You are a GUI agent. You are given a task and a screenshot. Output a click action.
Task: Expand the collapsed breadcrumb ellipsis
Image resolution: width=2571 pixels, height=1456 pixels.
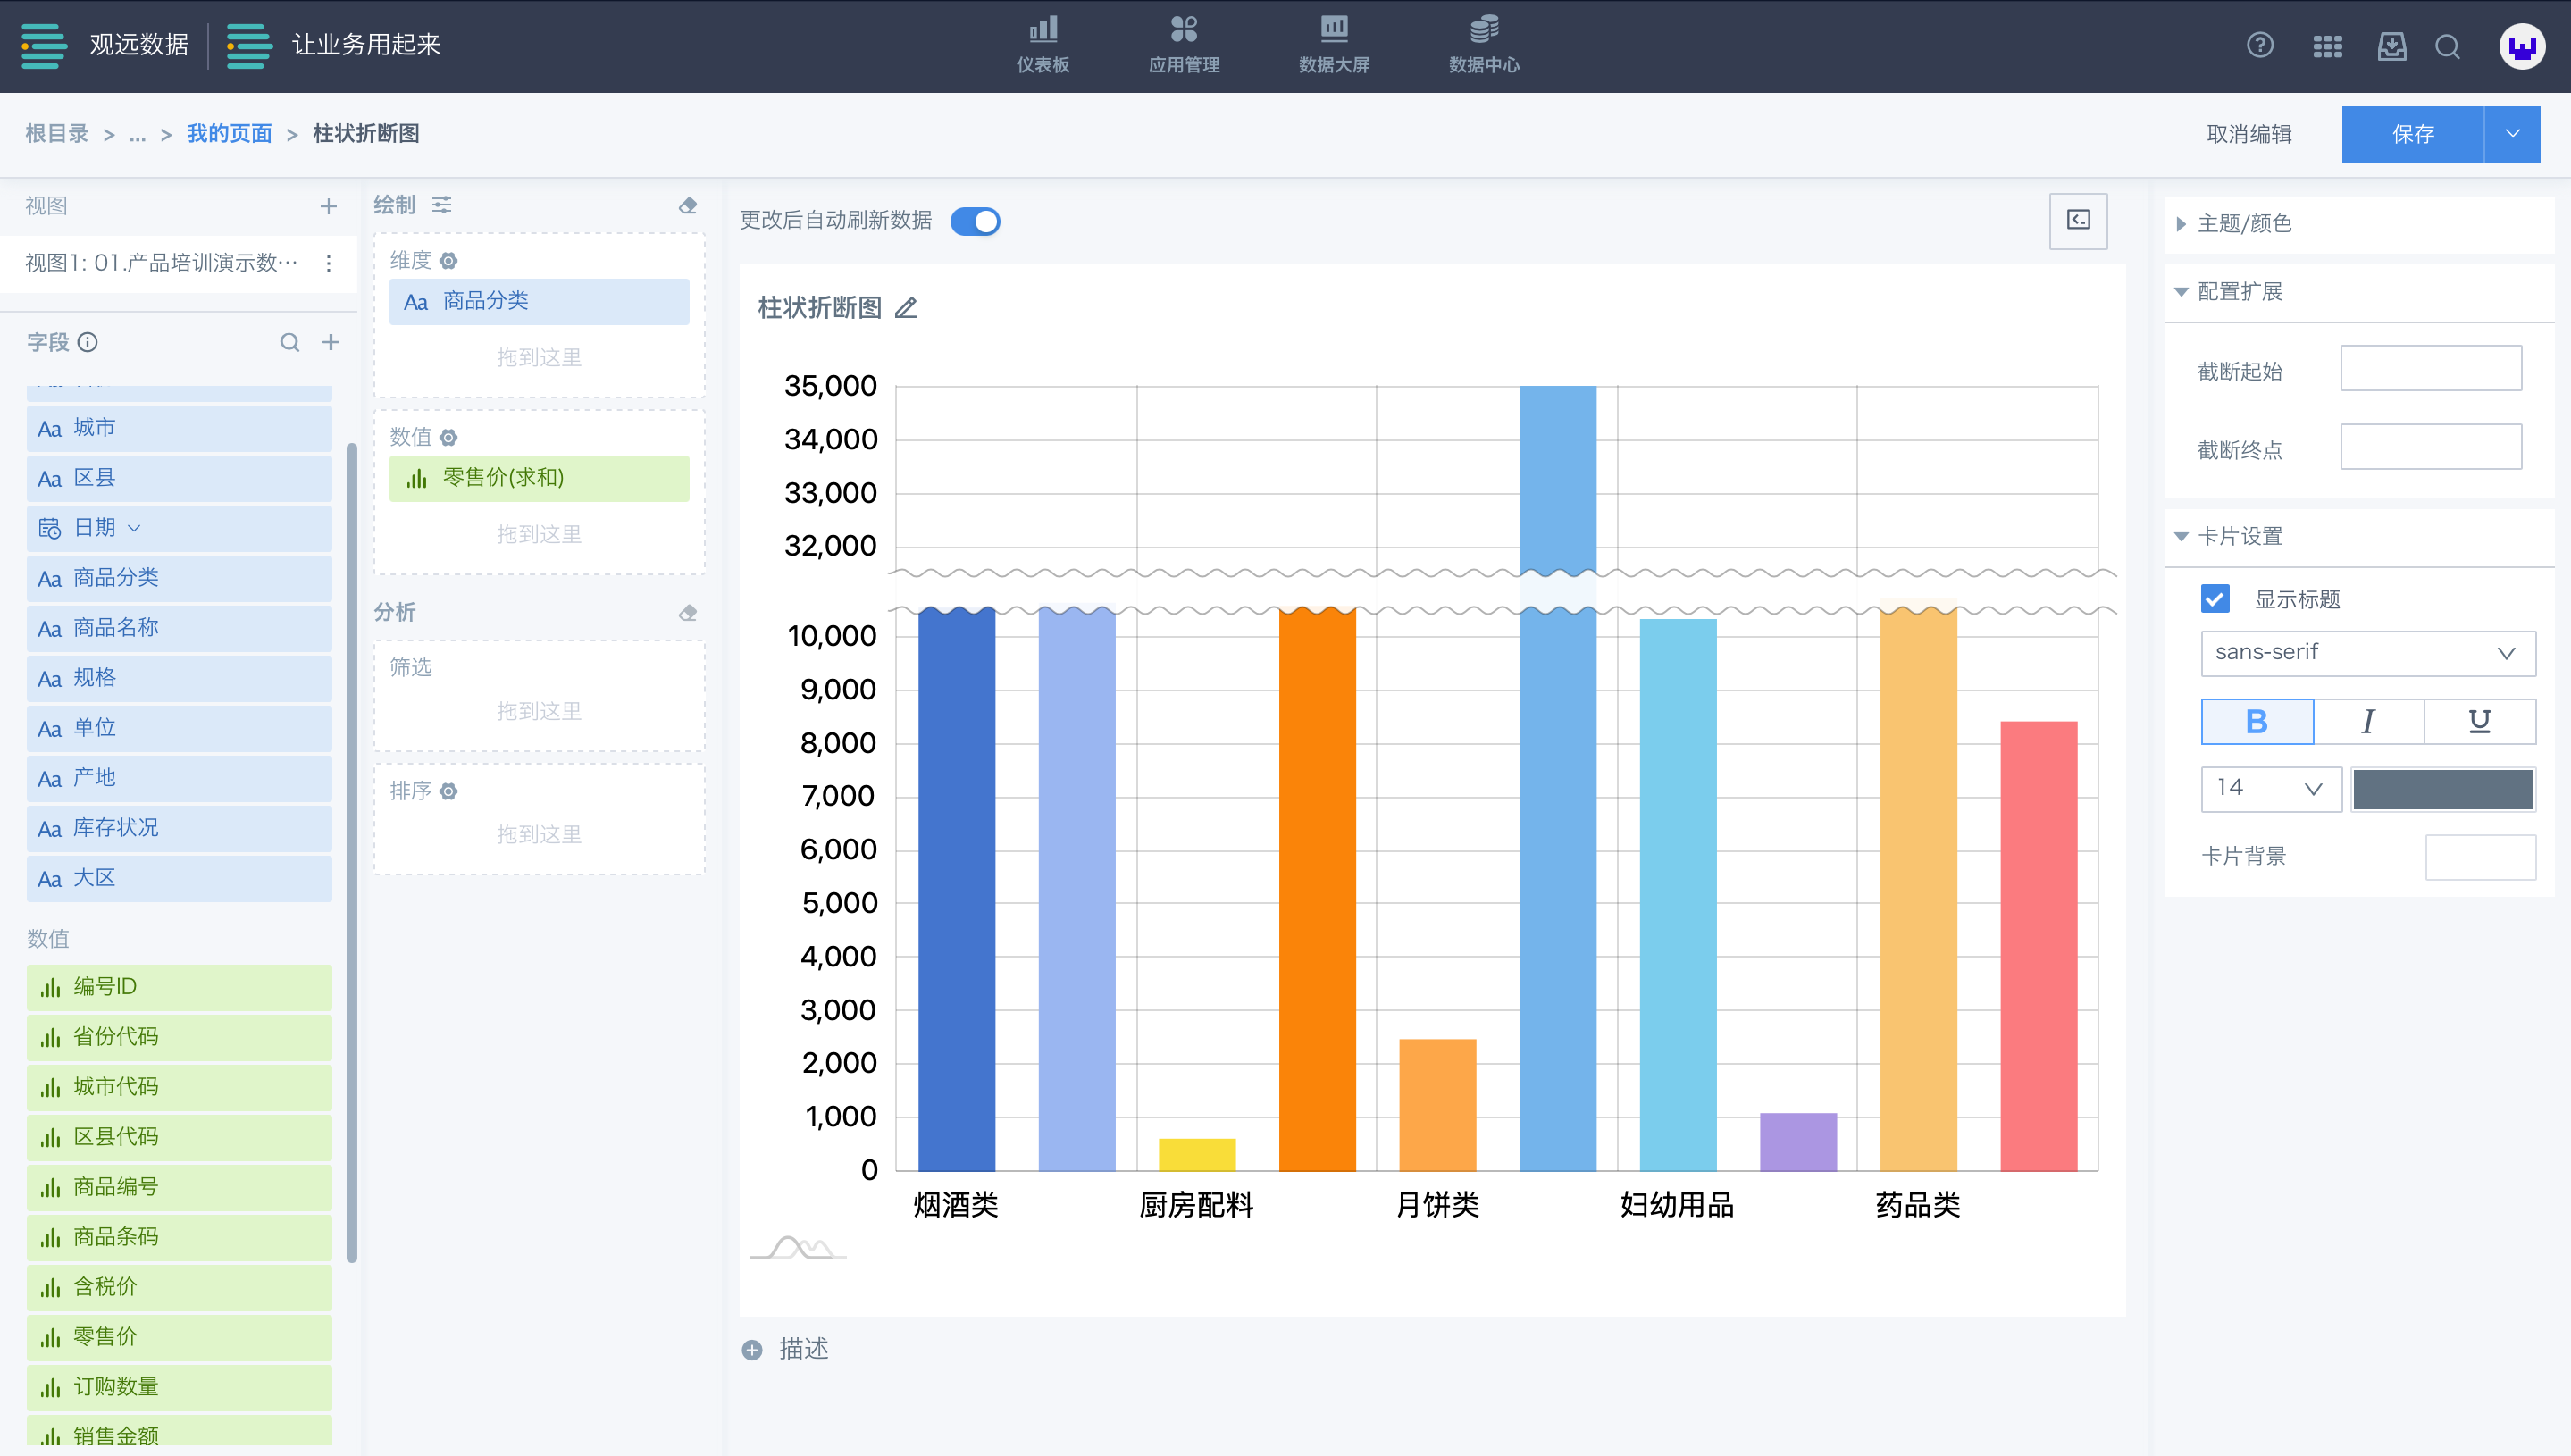(137, 134)
